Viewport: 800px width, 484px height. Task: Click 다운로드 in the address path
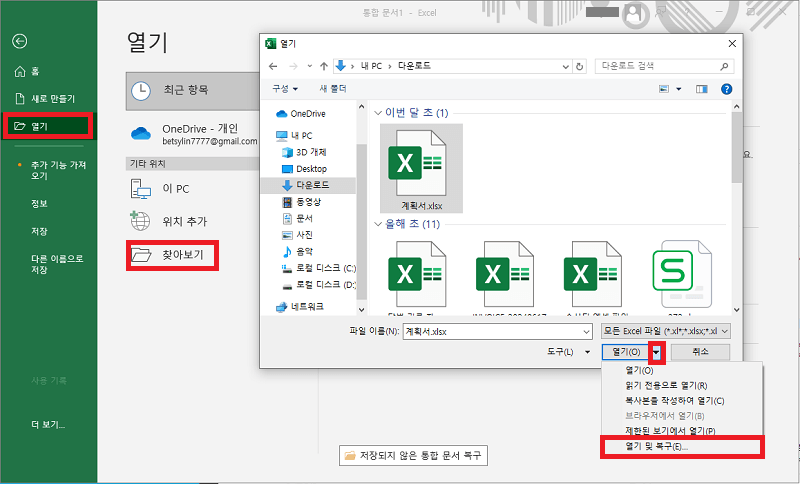(x=414, y=66)
